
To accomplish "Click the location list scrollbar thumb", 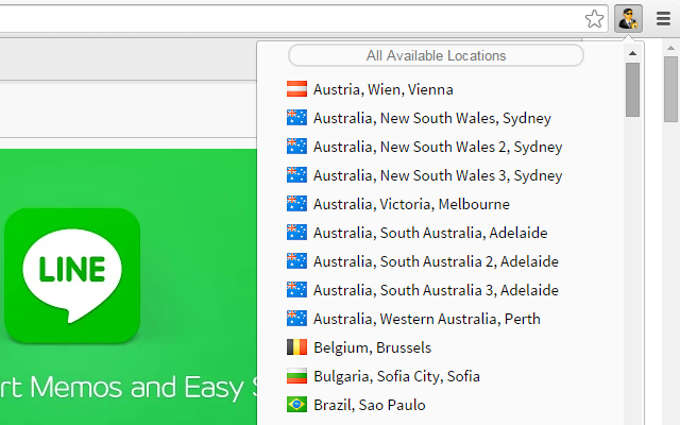I will [x=632, y=90].
